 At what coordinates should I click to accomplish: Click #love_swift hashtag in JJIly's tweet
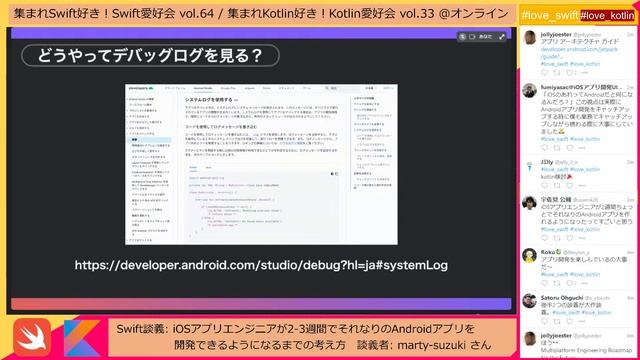tap(554, 169)
